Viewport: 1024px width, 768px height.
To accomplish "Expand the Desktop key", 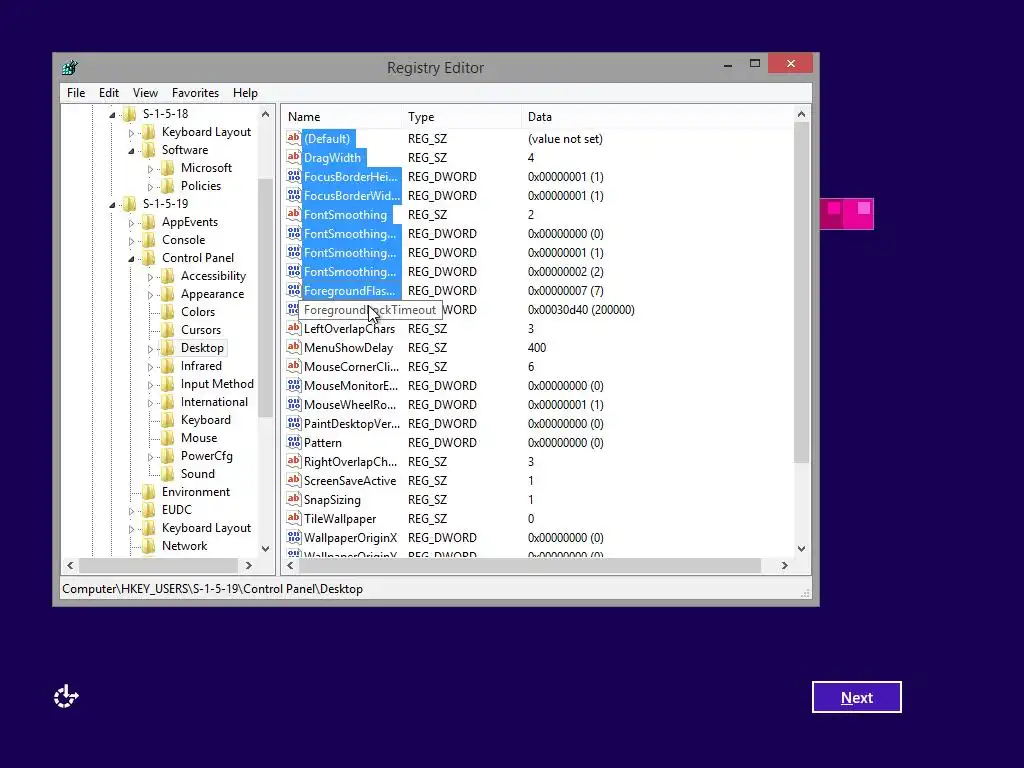I will click(x=150, y=349).
